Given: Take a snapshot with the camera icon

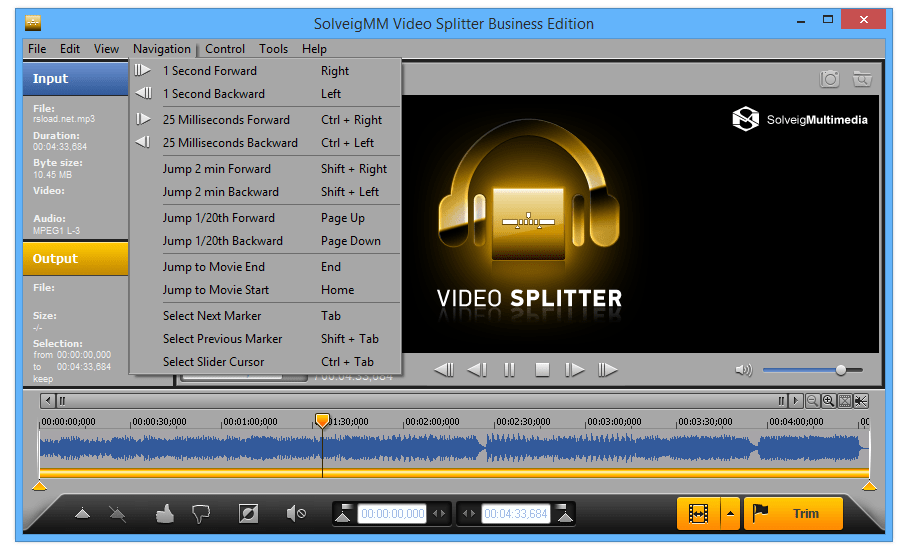Looking at the screenshot, I should [x=829, y=78].
